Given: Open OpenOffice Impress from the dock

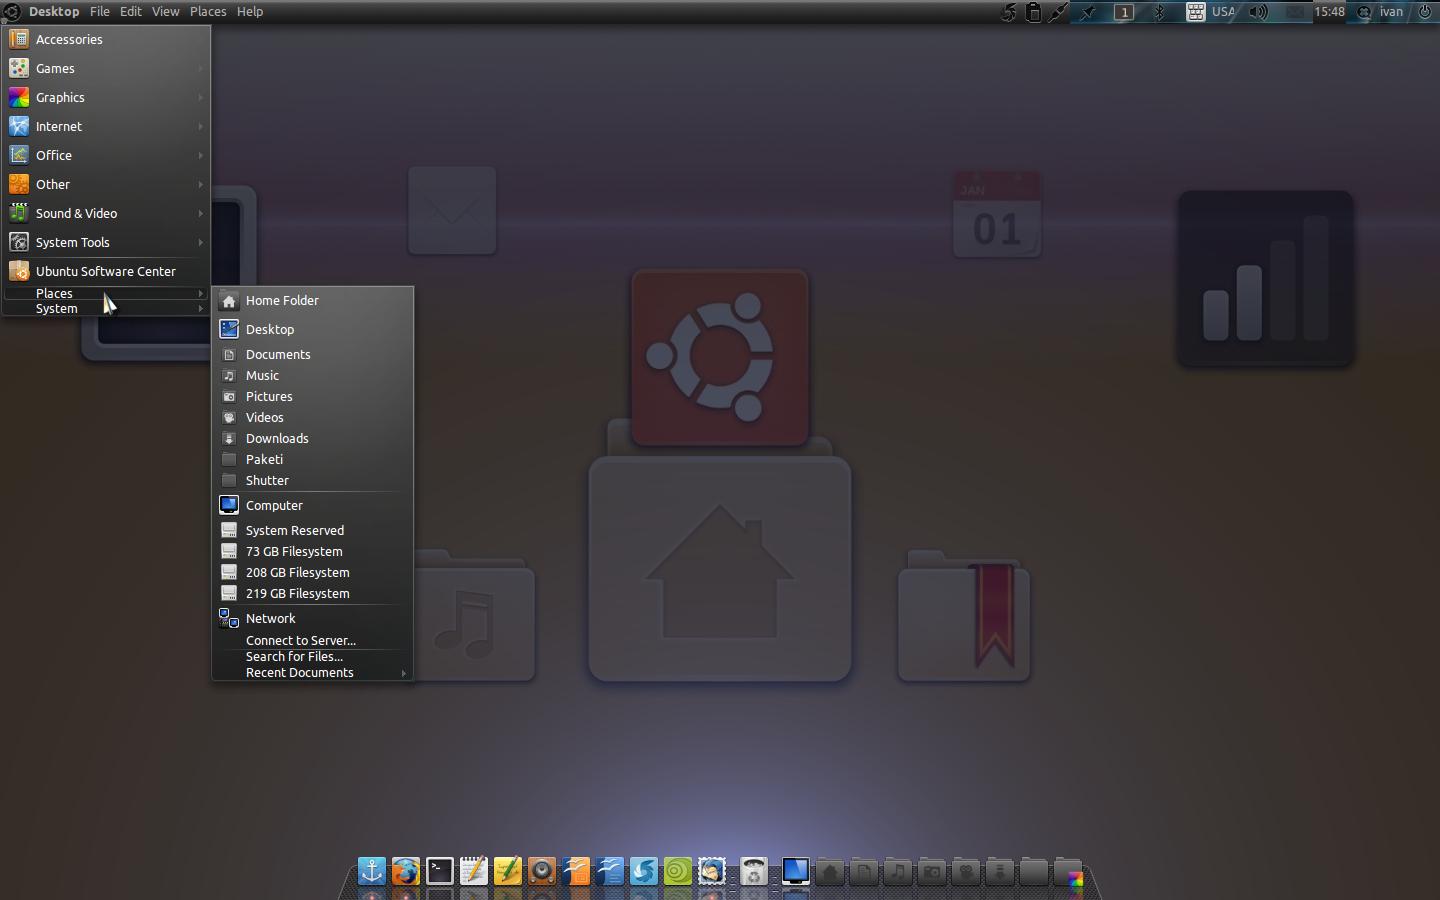Looking at the screenshot, I should 576,871.
